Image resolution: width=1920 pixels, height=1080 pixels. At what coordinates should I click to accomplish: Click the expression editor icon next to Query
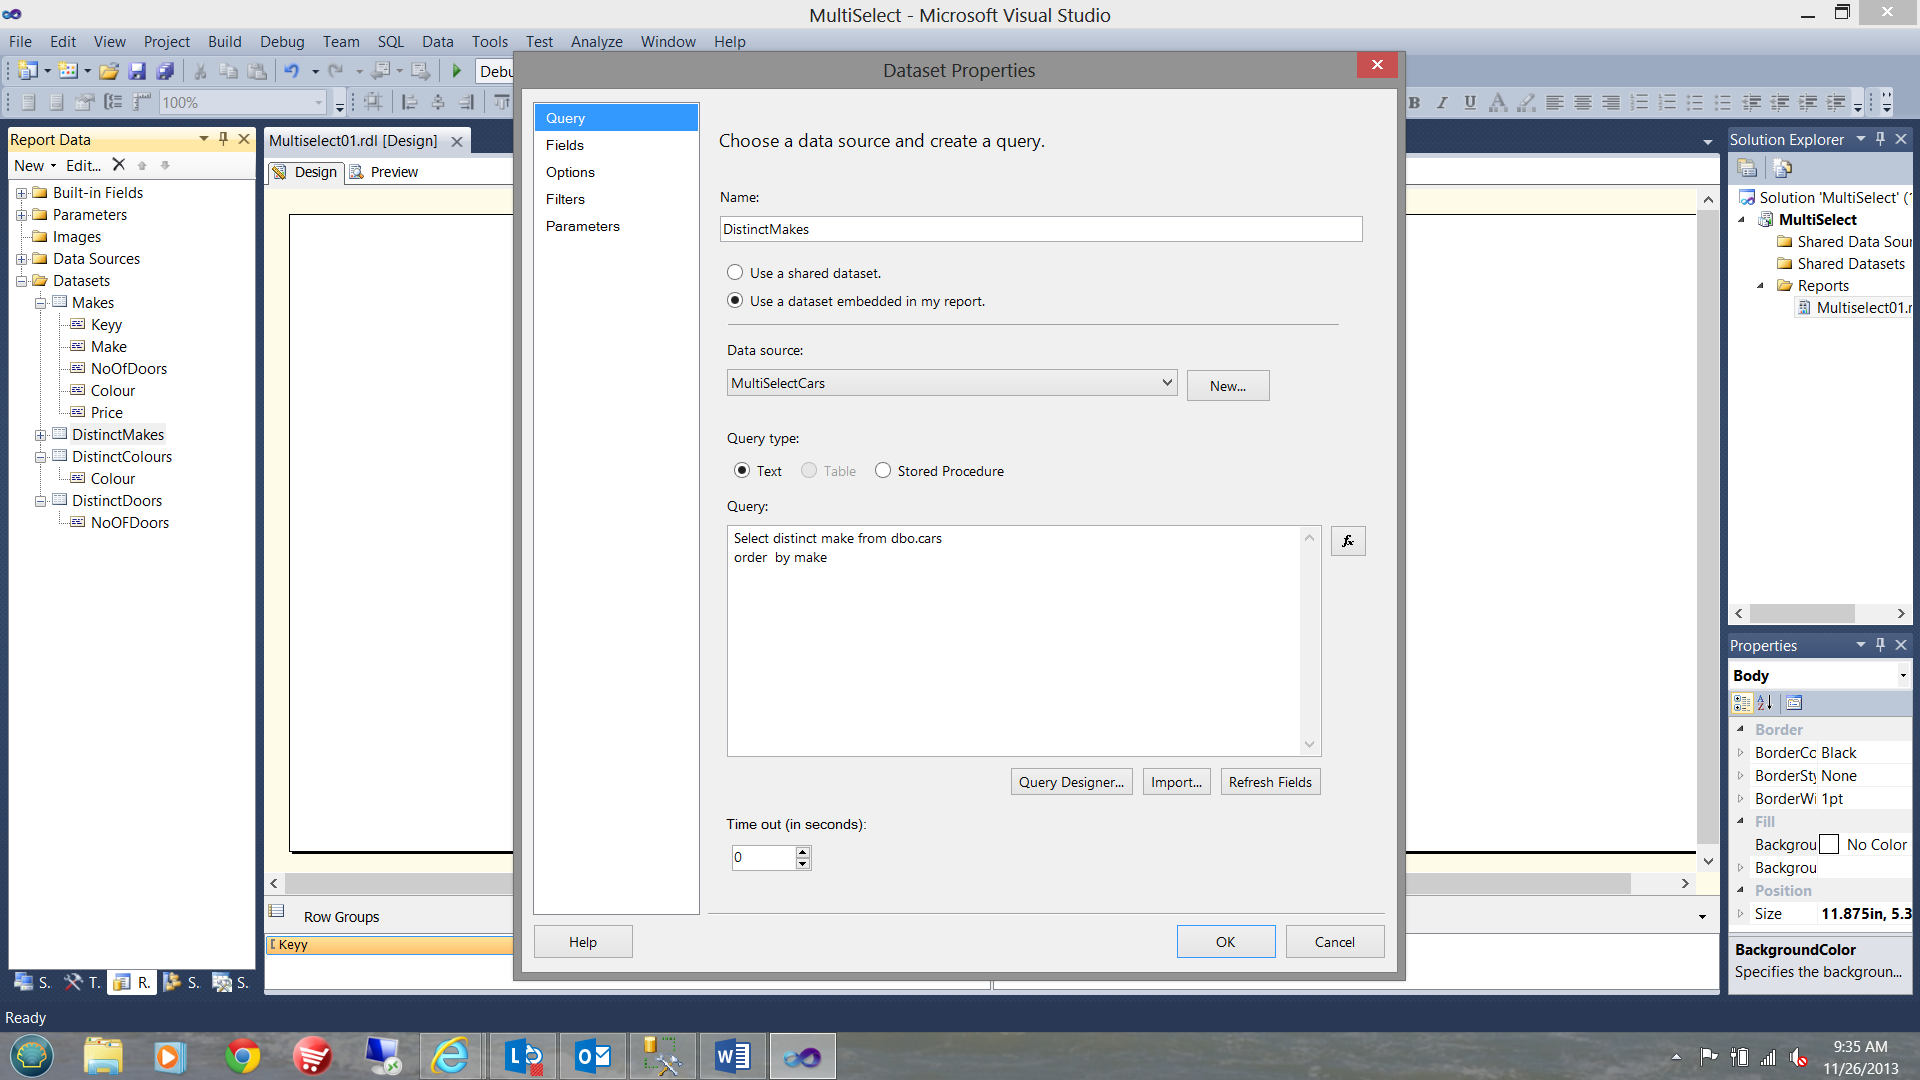click(x=1348, y=541)
